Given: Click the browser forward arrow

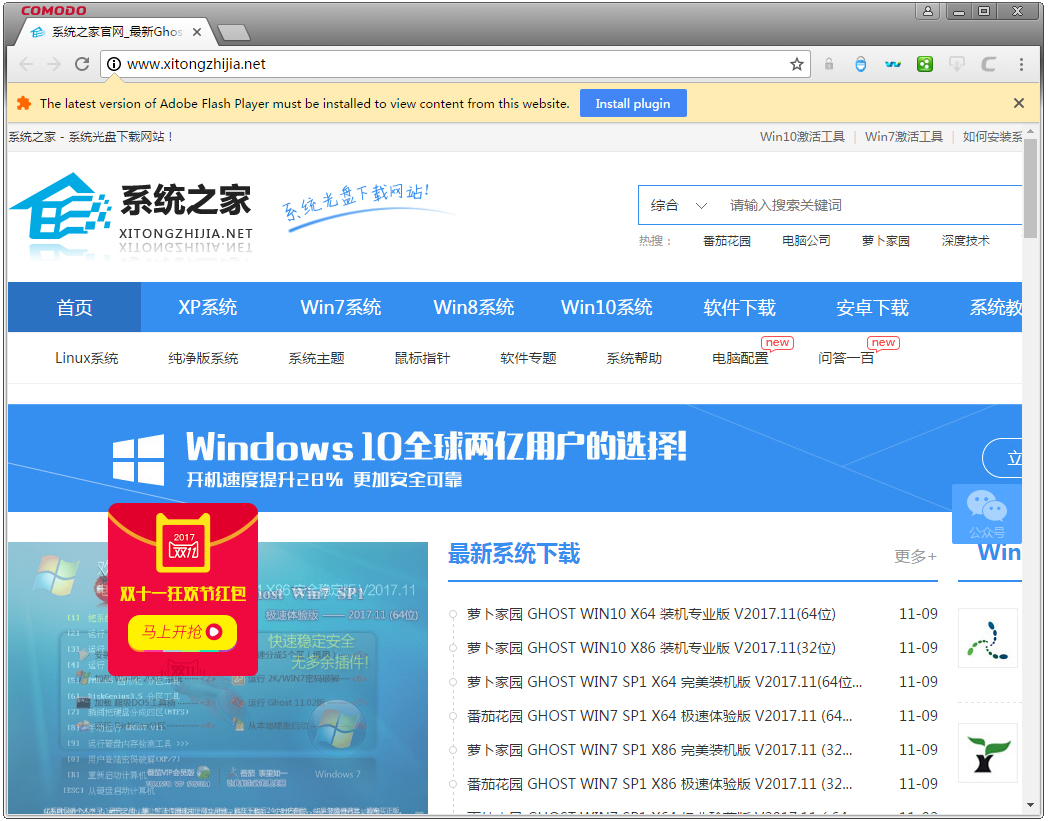Looking at the screenshot, I should coord(54,64).
